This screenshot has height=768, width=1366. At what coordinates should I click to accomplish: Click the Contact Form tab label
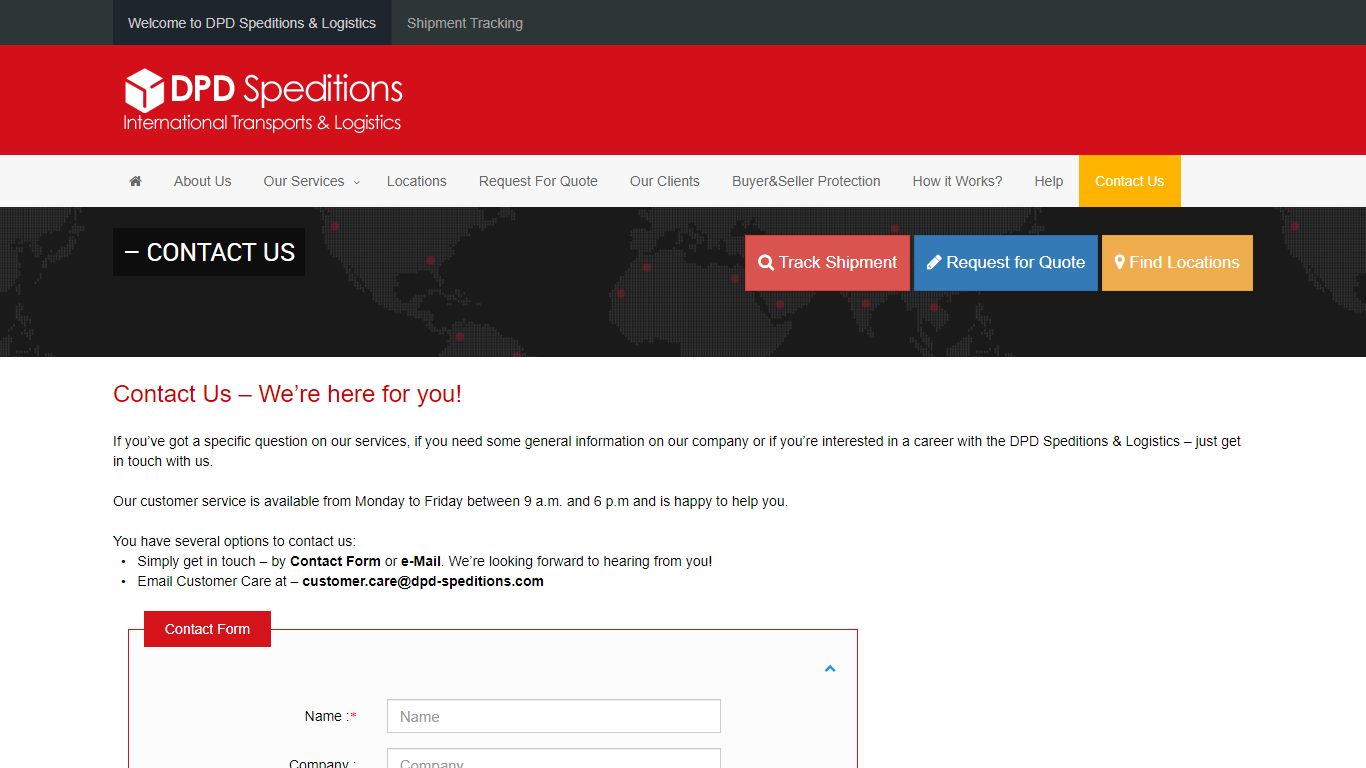point(207,629)
